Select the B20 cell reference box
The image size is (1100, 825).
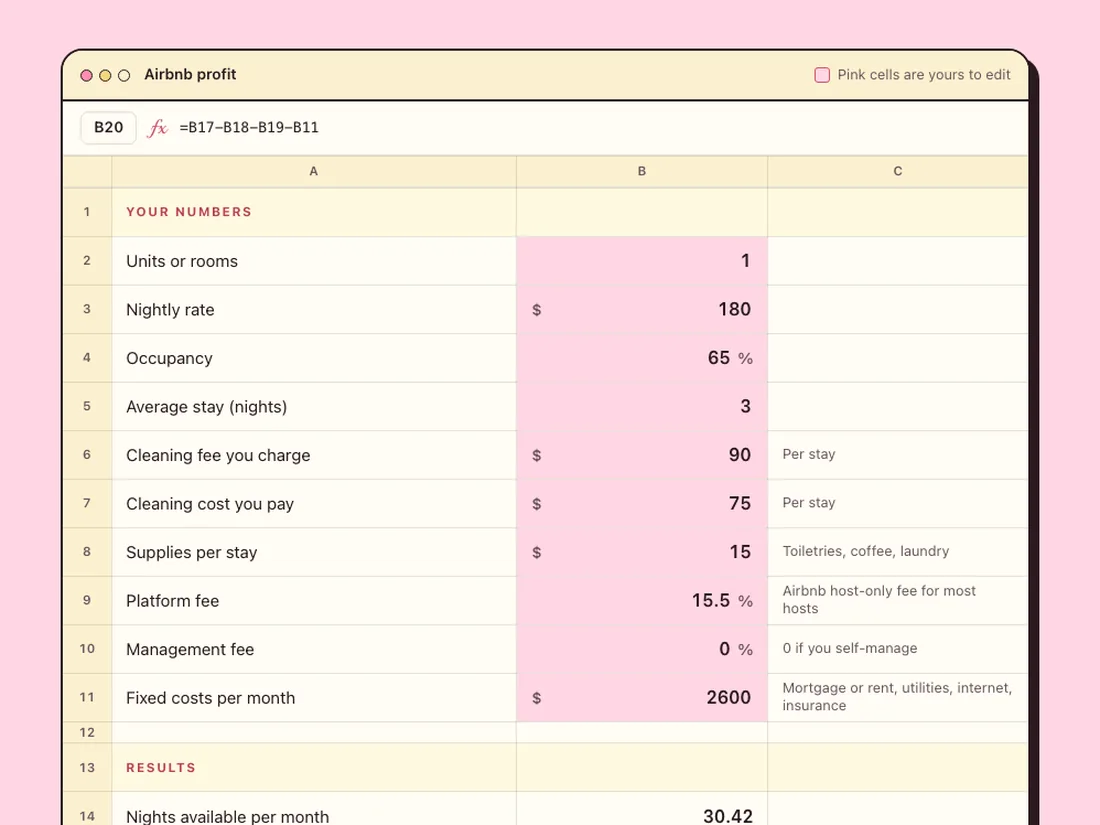(109, 128)
